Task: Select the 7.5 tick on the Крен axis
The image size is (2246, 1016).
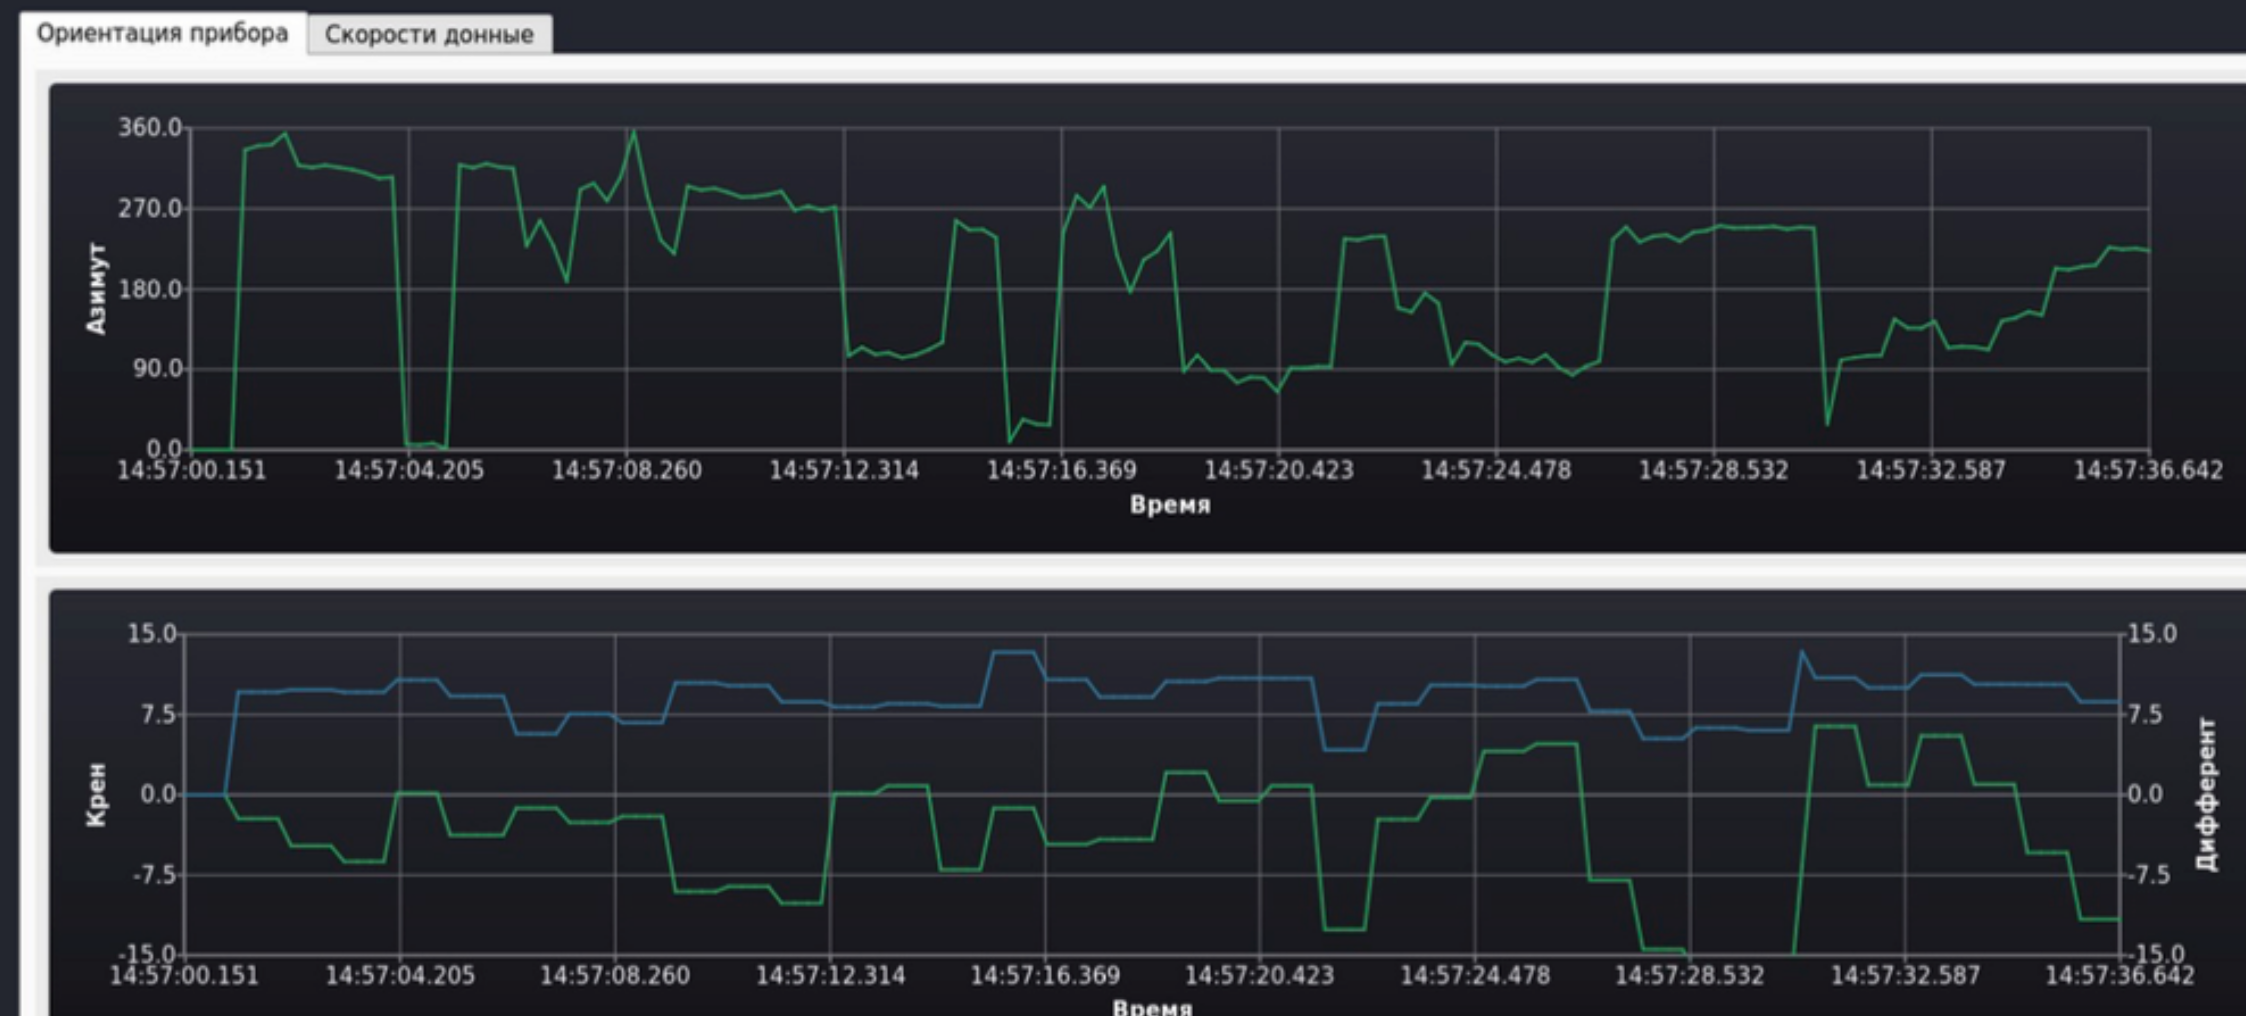Action: point(159,714)
